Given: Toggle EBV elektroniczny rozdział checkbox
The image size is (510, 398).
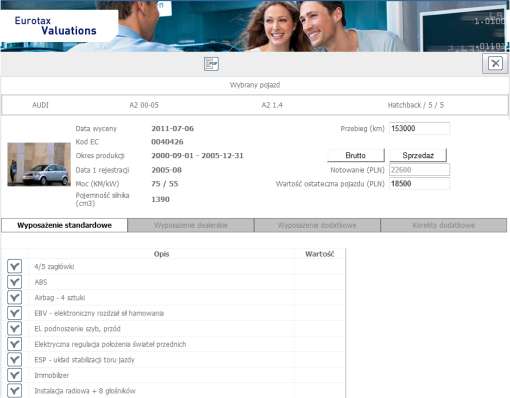Looking at the screenshot, I should pos(14,313).
